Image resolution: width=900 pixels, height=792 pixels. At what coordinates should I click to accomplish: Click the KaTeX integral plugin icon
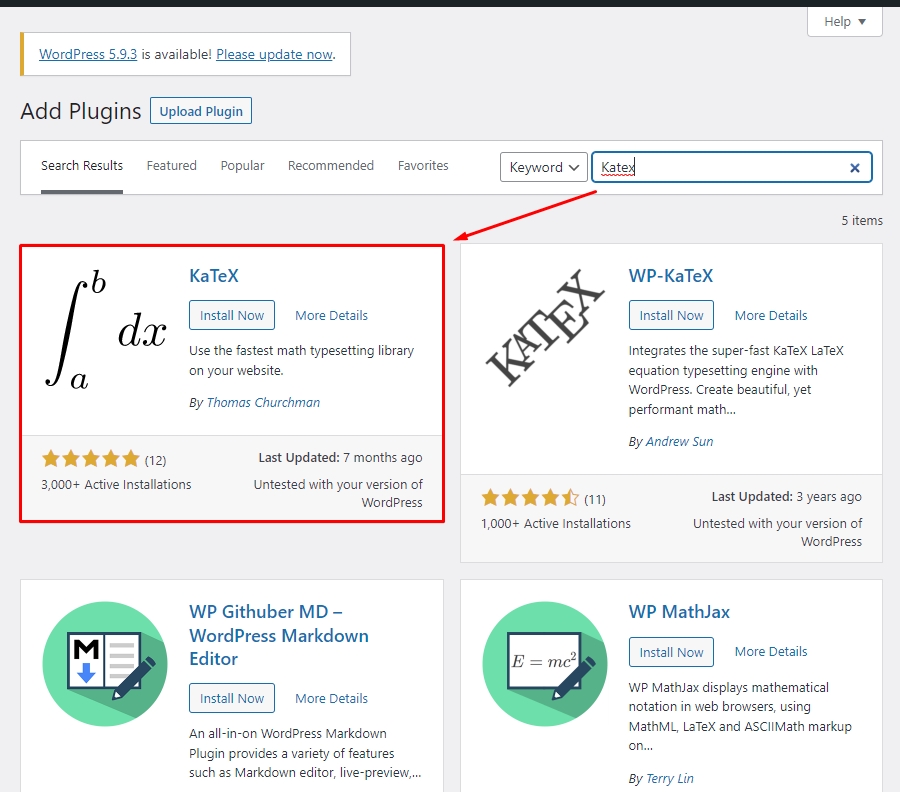tap(106, 331)
